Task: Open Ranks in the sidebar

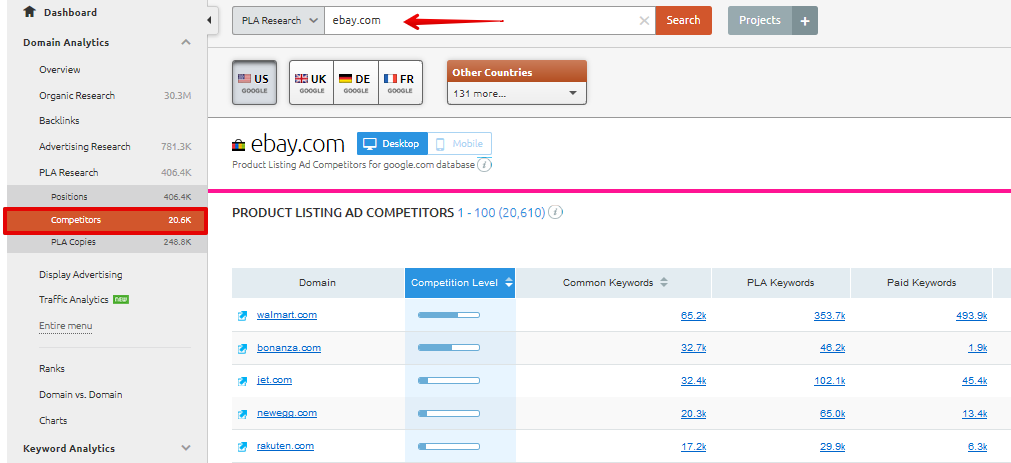Action: tap(52, 369)
